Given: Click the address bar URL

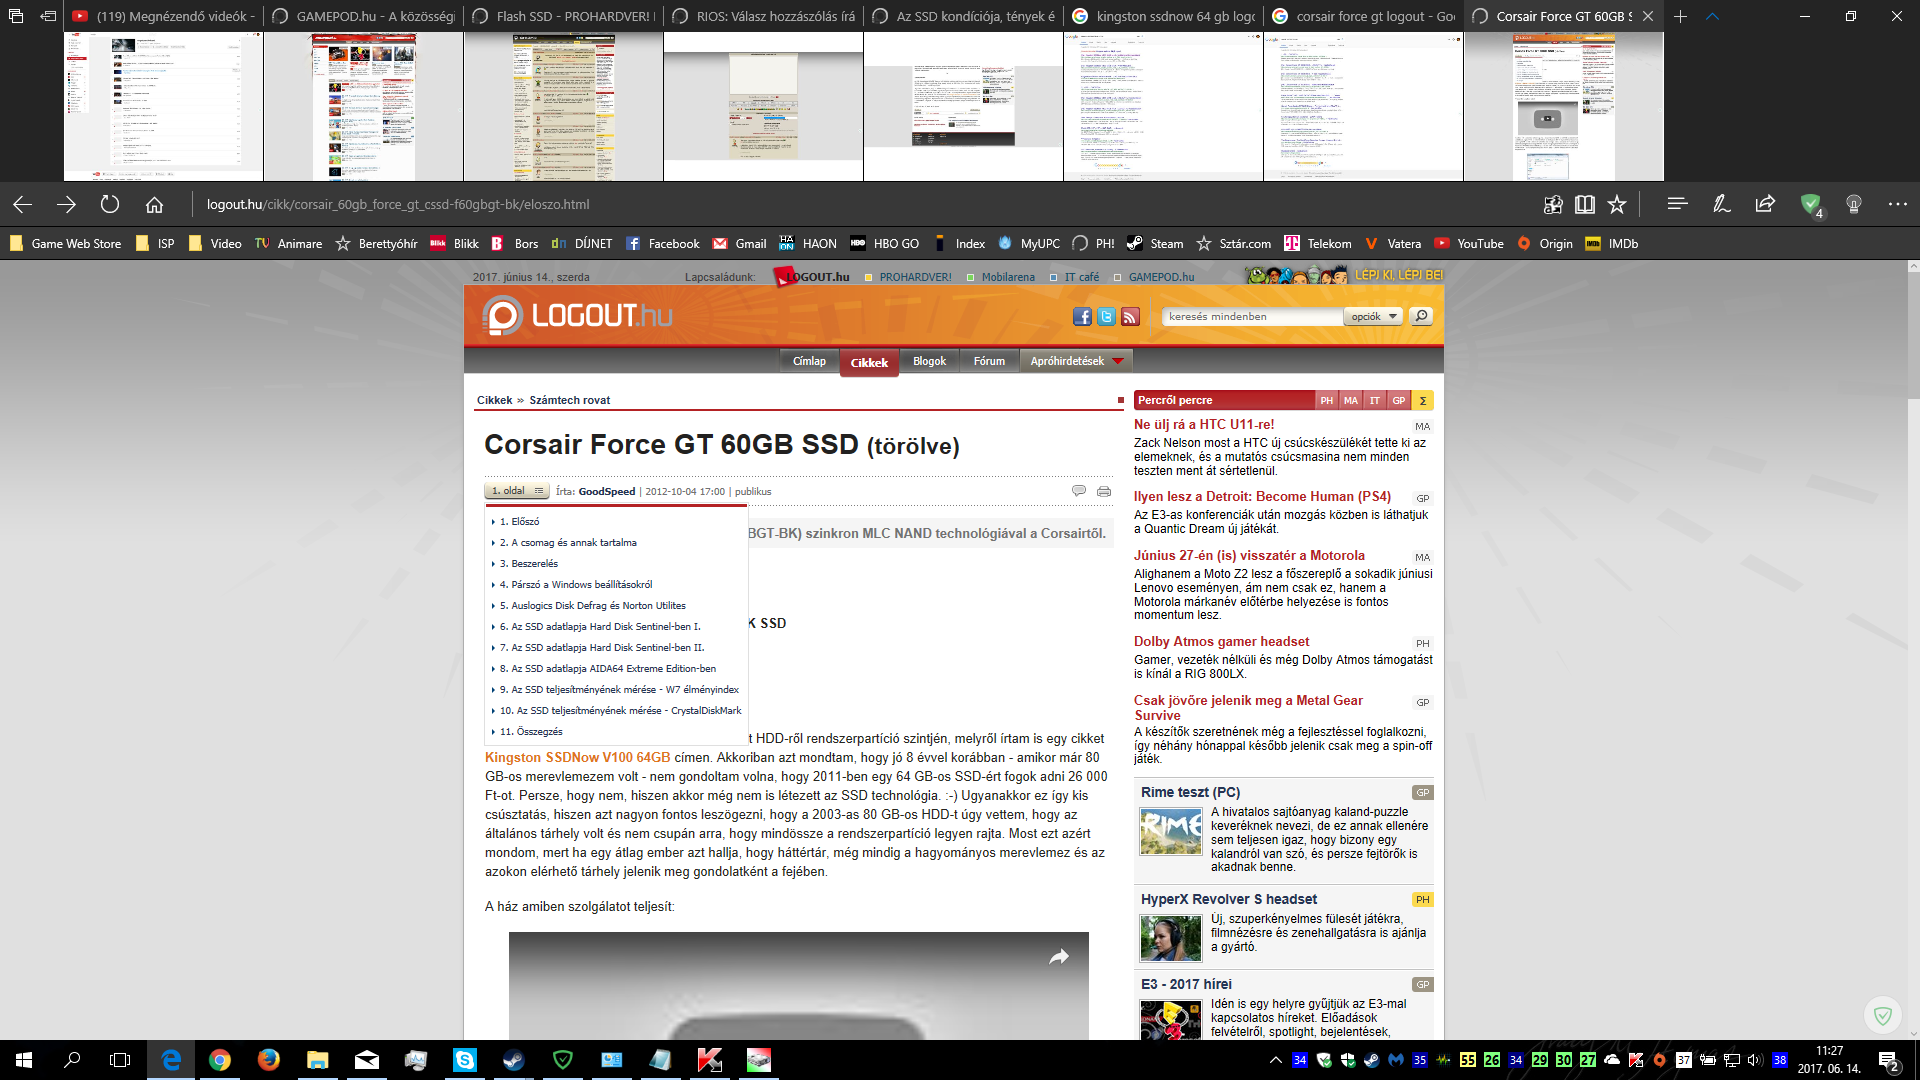Looking at the screenshot, I should coord(398,204).
